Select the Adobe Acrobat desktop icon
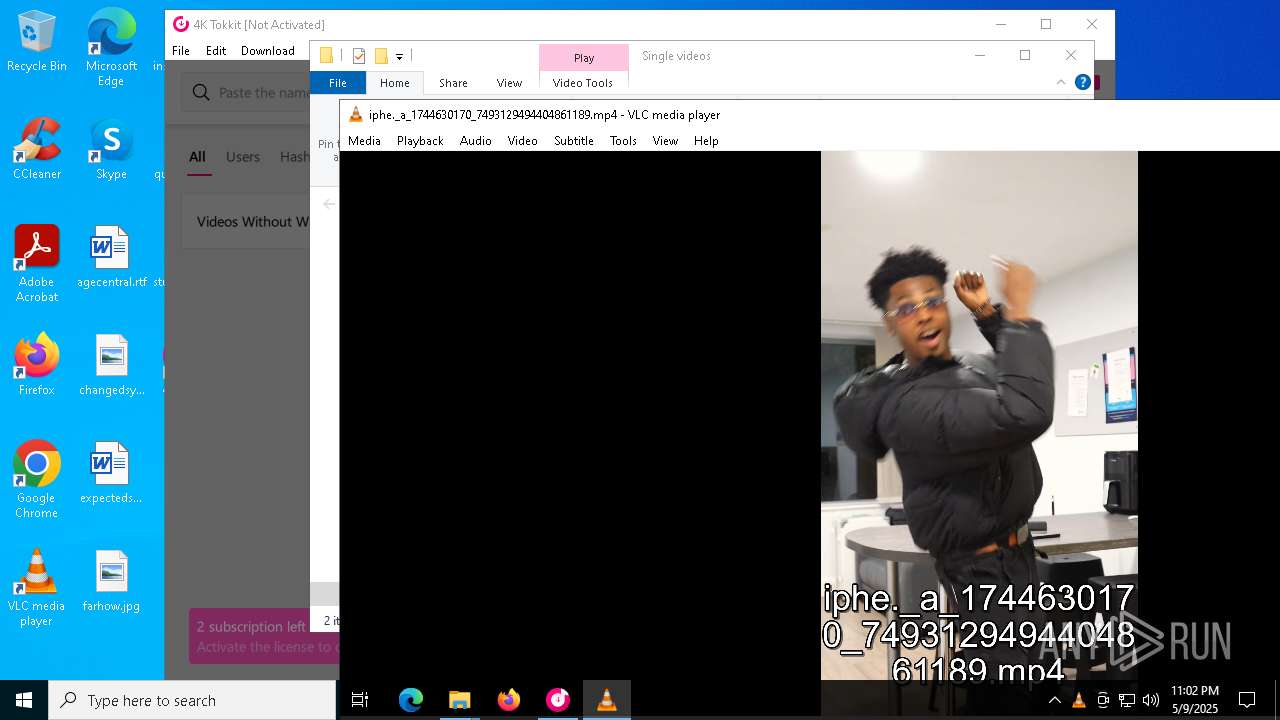1280x720 pixels. 37,264
